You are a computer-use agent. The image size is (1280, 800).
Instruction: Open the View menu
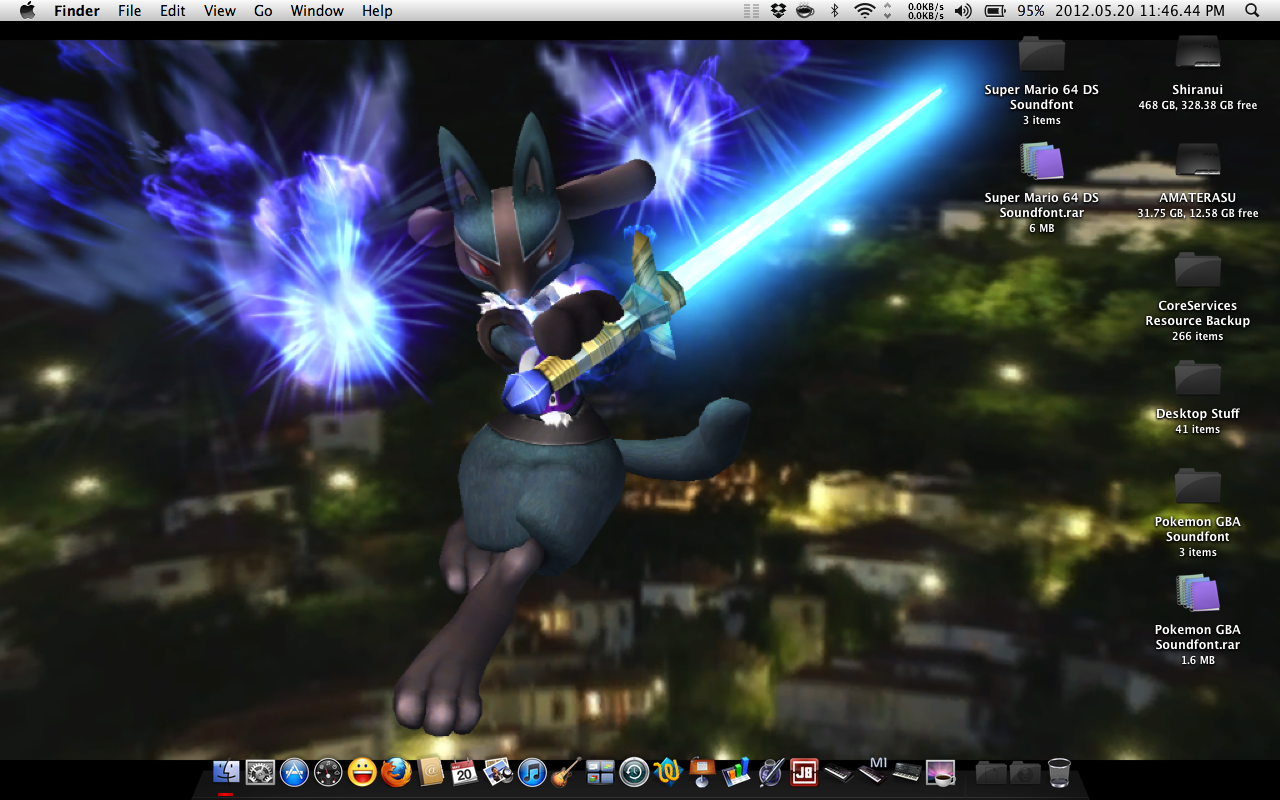[x=220, y=11]
